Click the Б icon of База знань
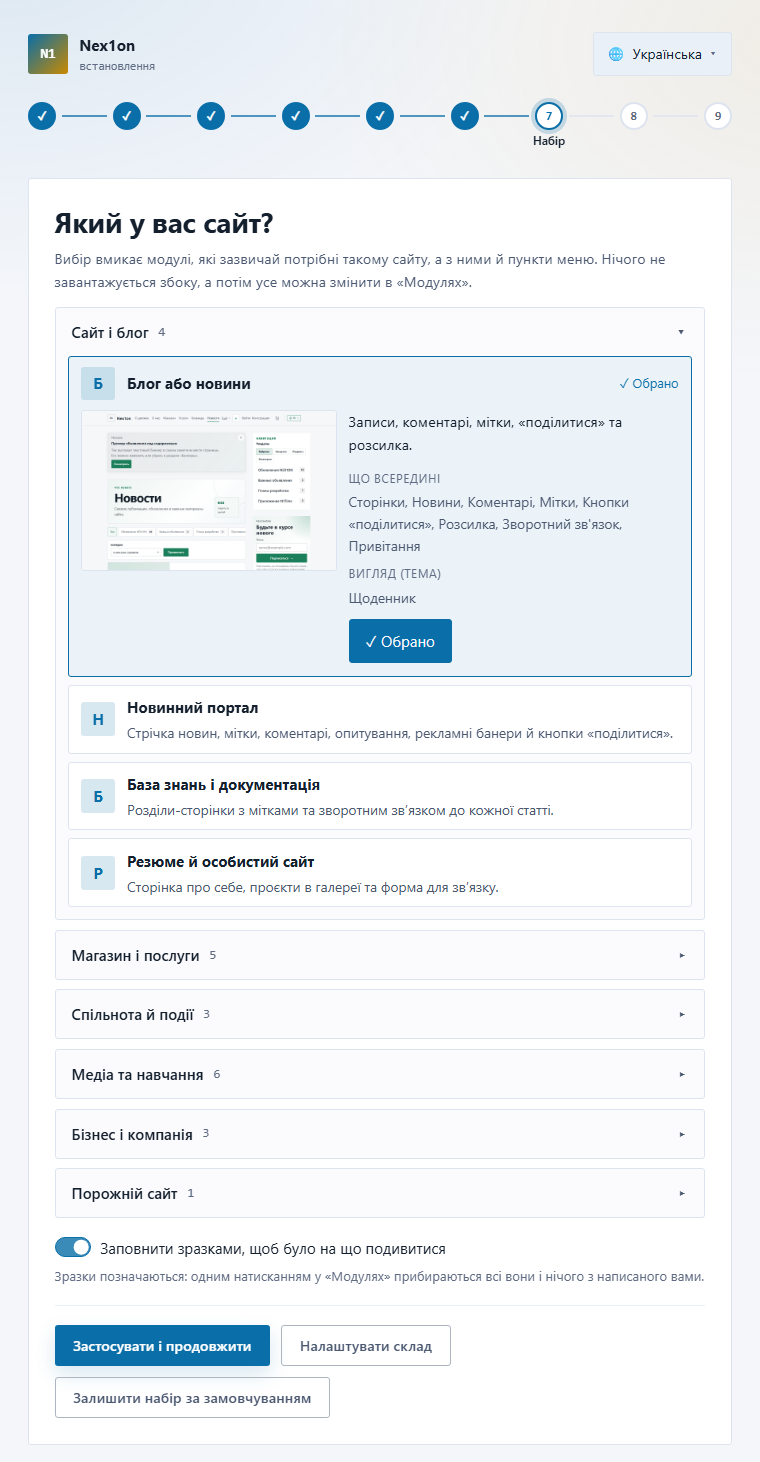760x1462 pixels. [x=98, y=796]
